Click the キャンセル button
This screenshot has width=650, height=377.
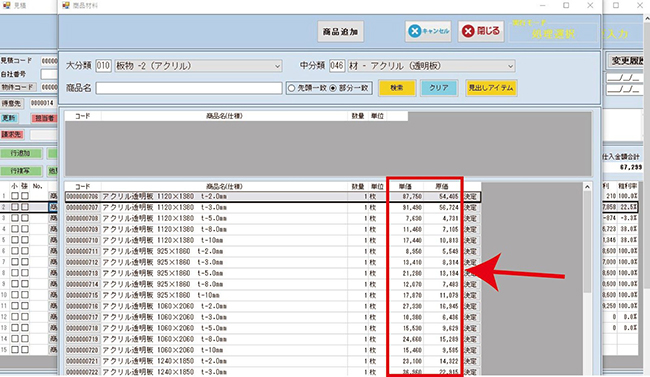[x=428, y=31]
